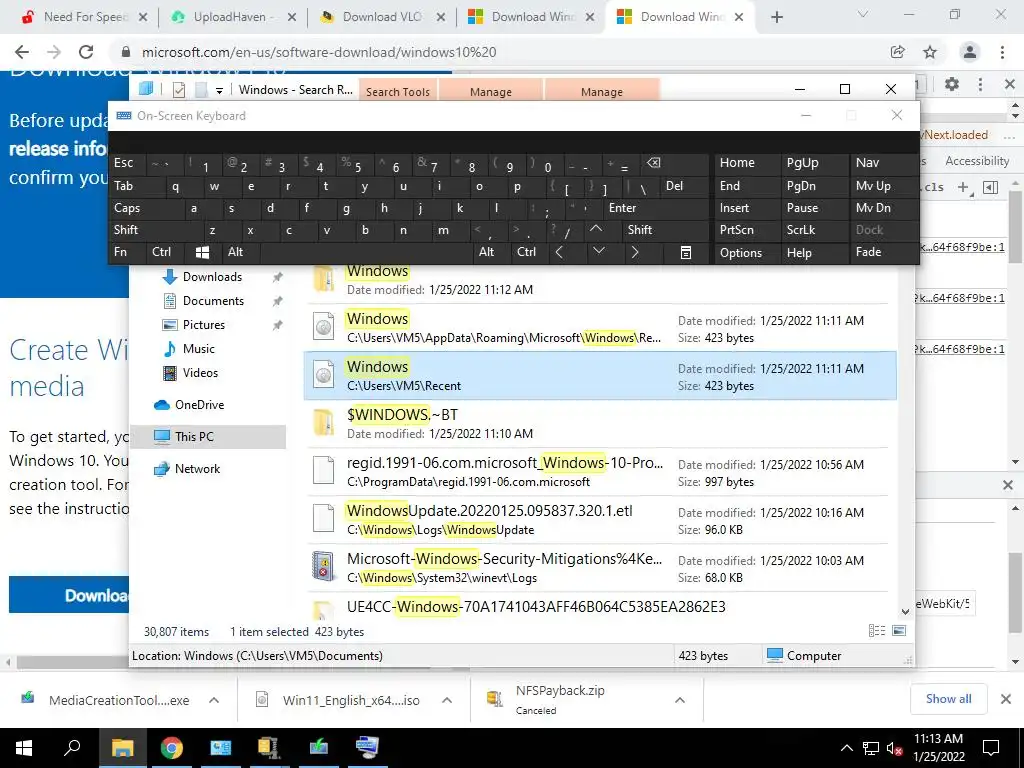Expand NFSPayback.zip download options arrow
Viewport: 1024px width, 768px height.
(x=680, y=700)
